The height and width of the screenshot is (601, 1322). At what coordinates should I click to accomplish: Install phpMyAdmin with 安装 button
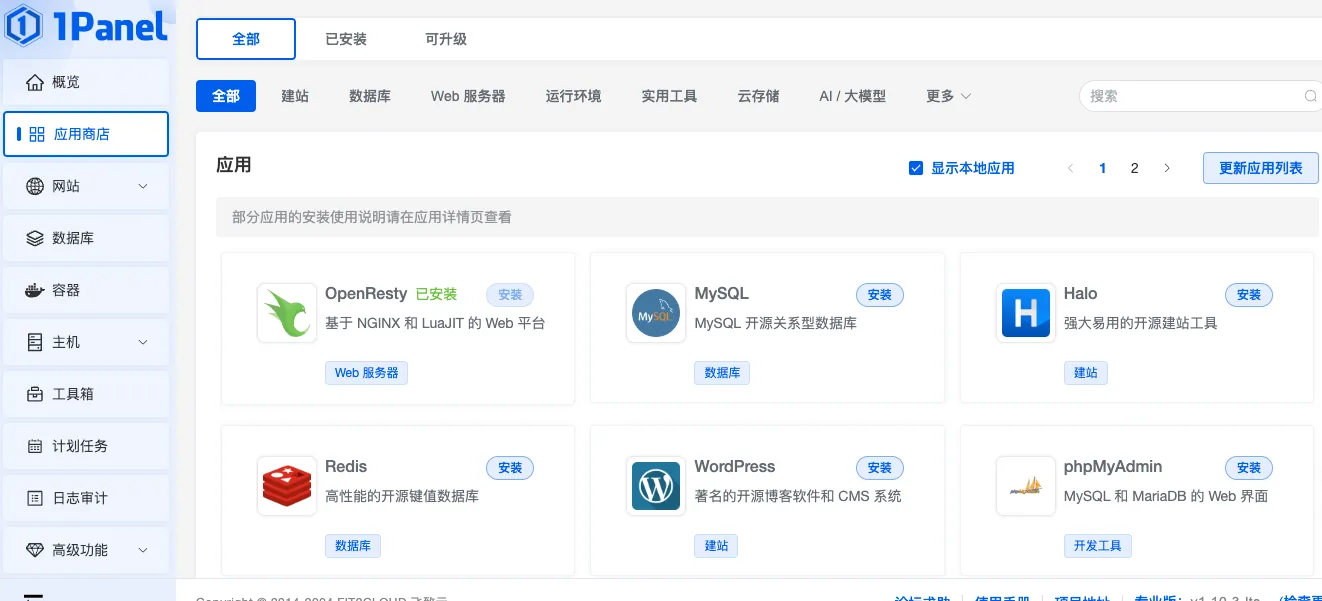[1249, 468]
